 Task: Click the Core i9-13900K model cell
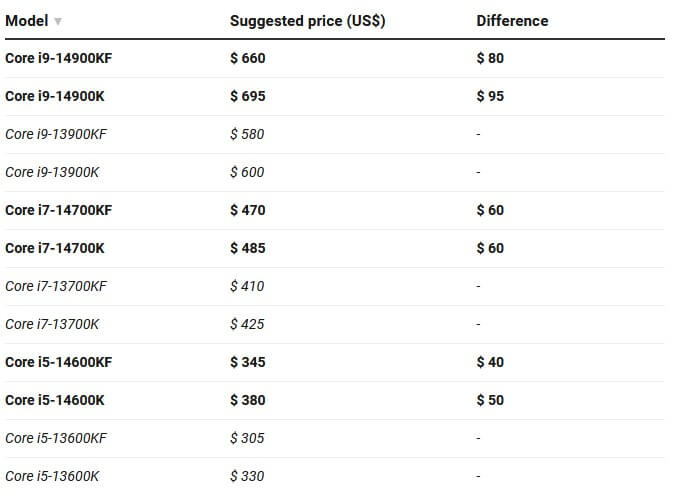pyautogui.click(x=52, y=172)
